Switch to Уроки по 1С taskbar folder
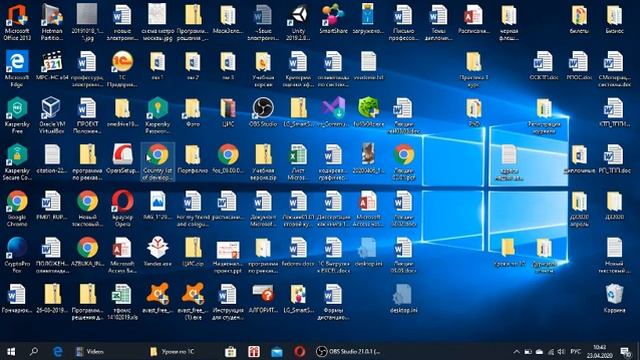Screen dimensions: 640x360 pyautogui.click(x=172, y=351)
